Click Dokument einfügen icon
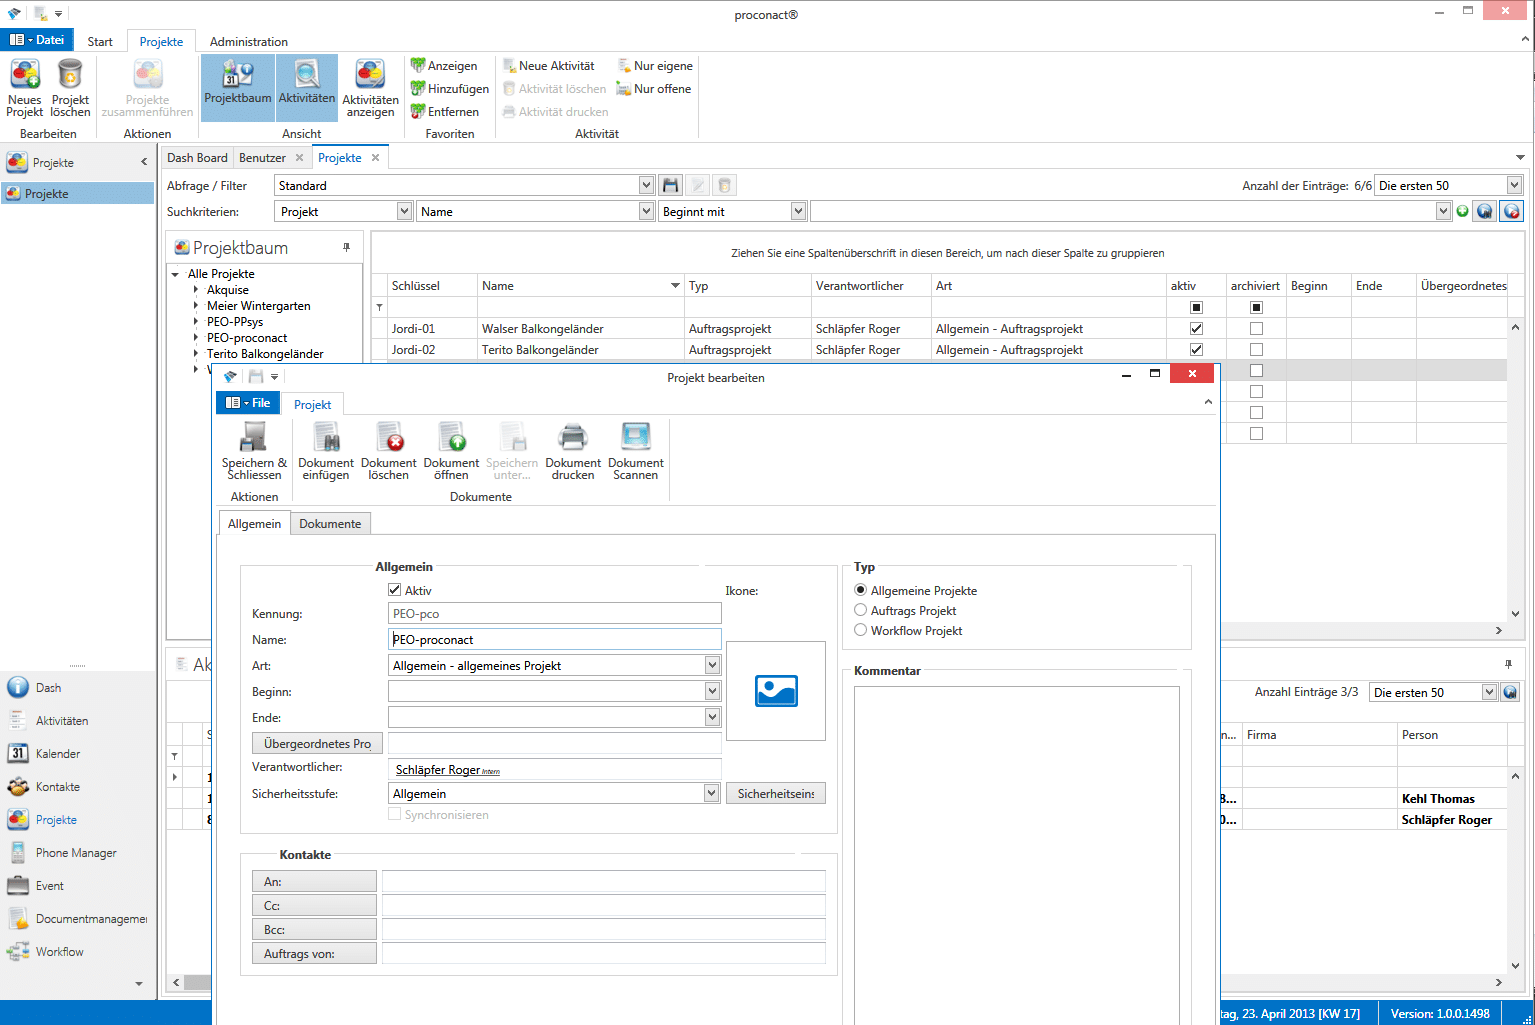 coord(326,451)
